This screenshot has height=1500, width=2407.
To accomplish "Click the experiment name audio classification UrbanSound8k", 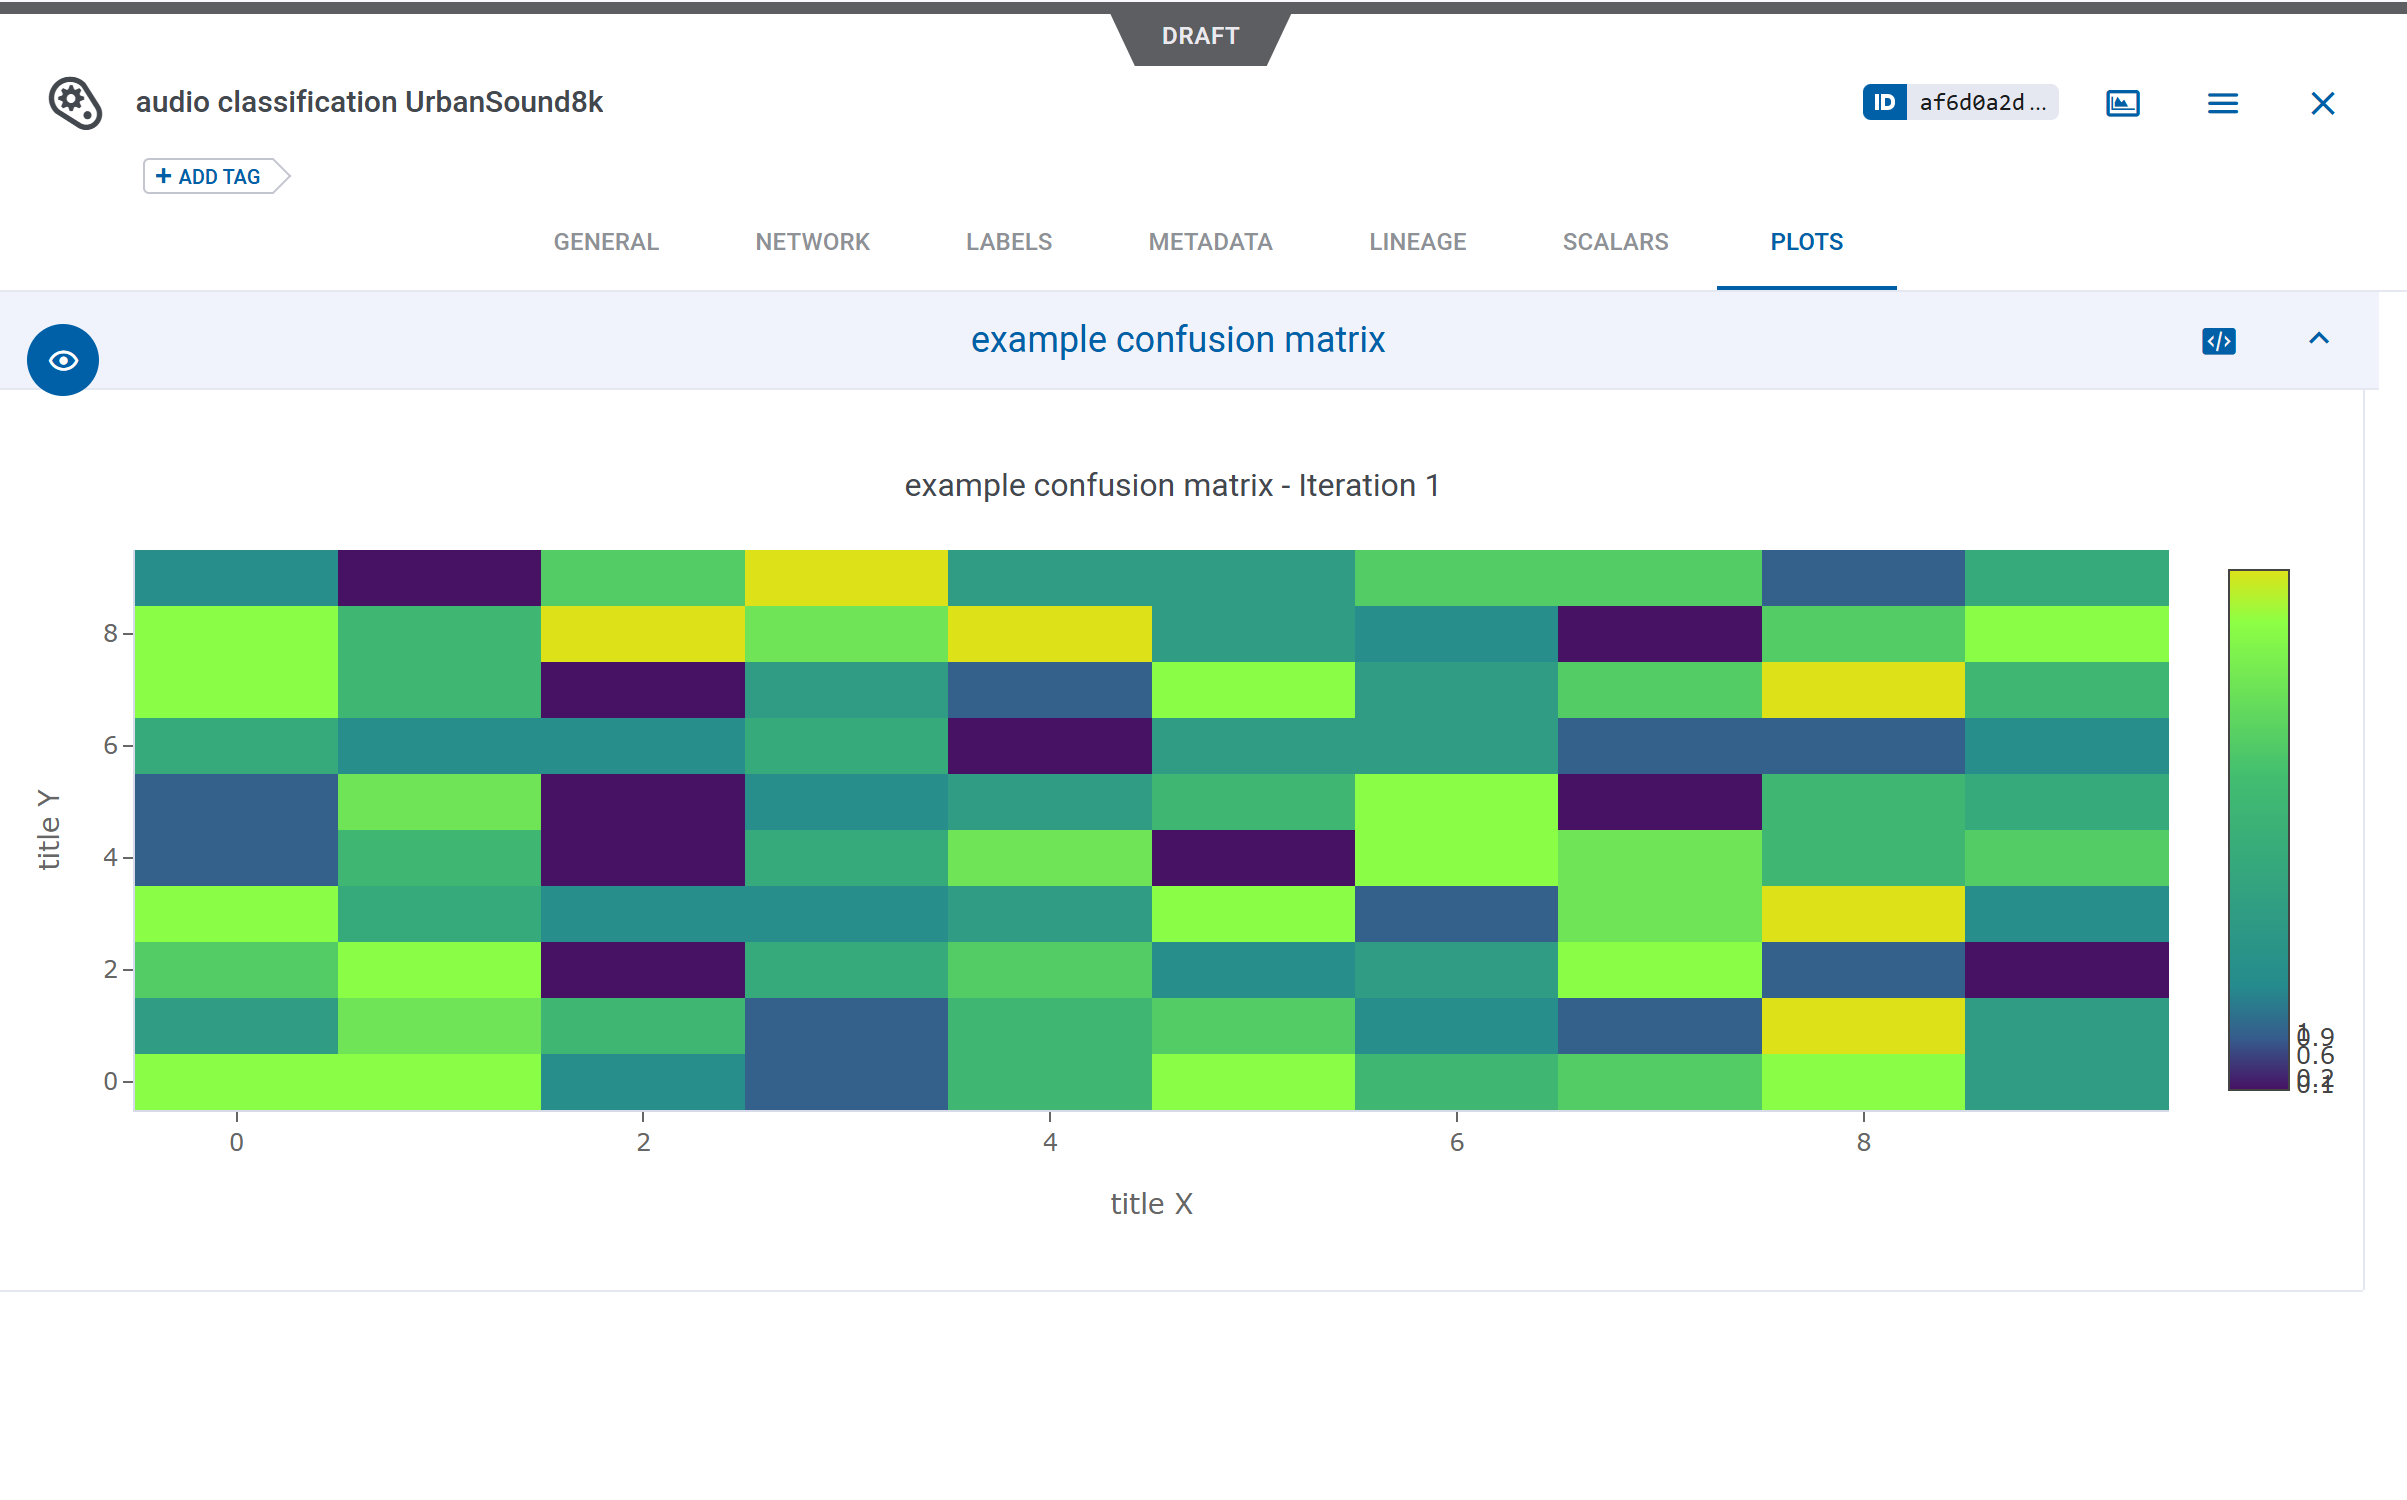I will click(369, 102).
